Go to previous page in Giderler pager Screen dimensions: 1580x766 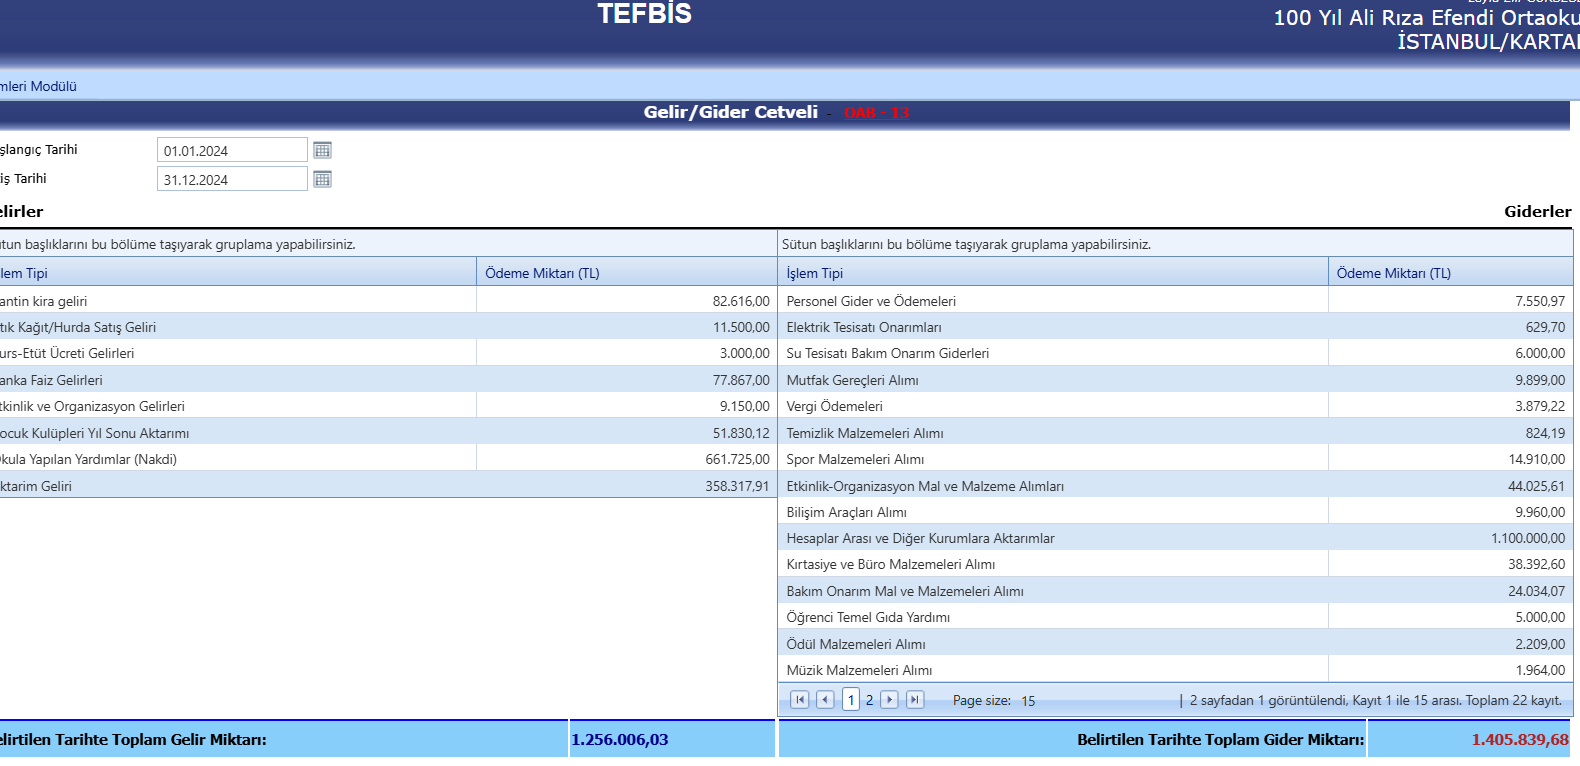point(825,700)
